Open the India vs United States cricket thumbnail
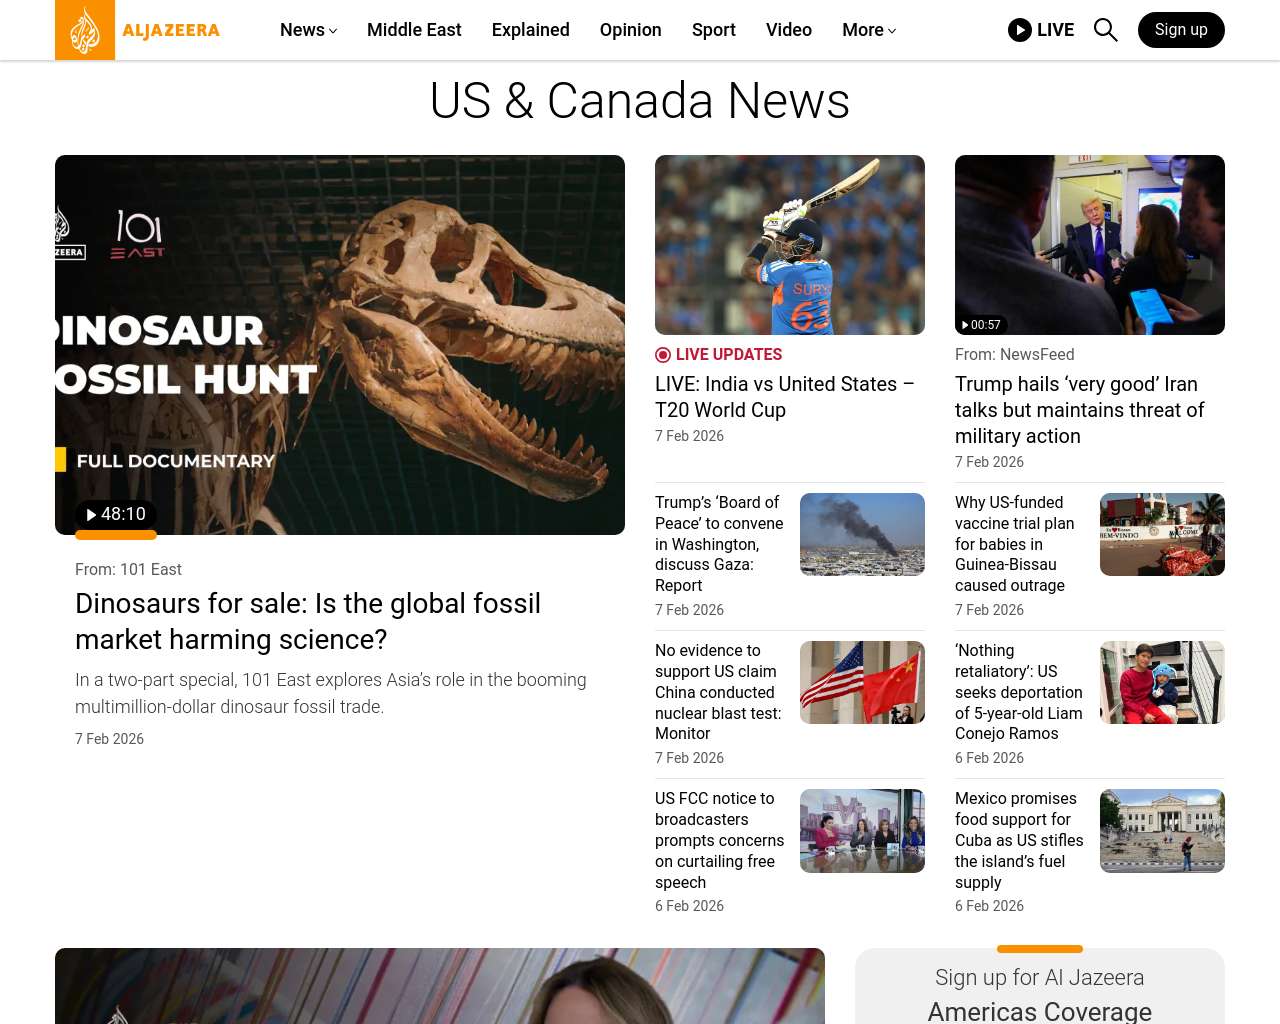This screenshot has width=1280, height=1024. 790,245
